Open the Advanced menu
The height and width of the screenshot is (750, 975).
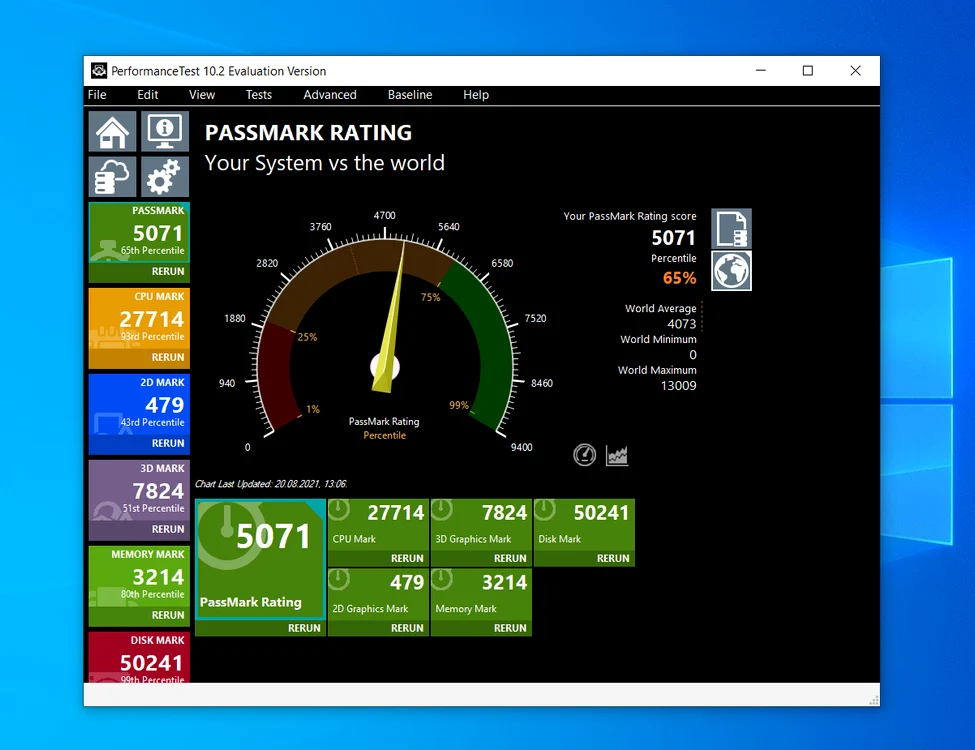pos(330,95)
